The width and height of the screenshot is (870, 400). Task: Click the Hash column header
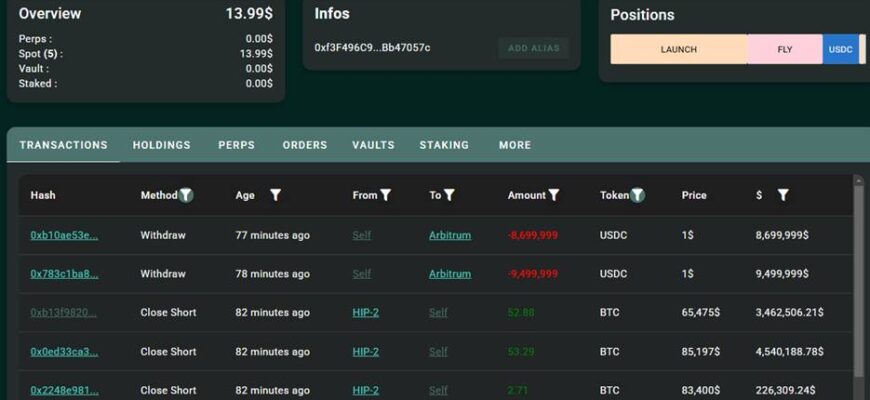[43, 195]
